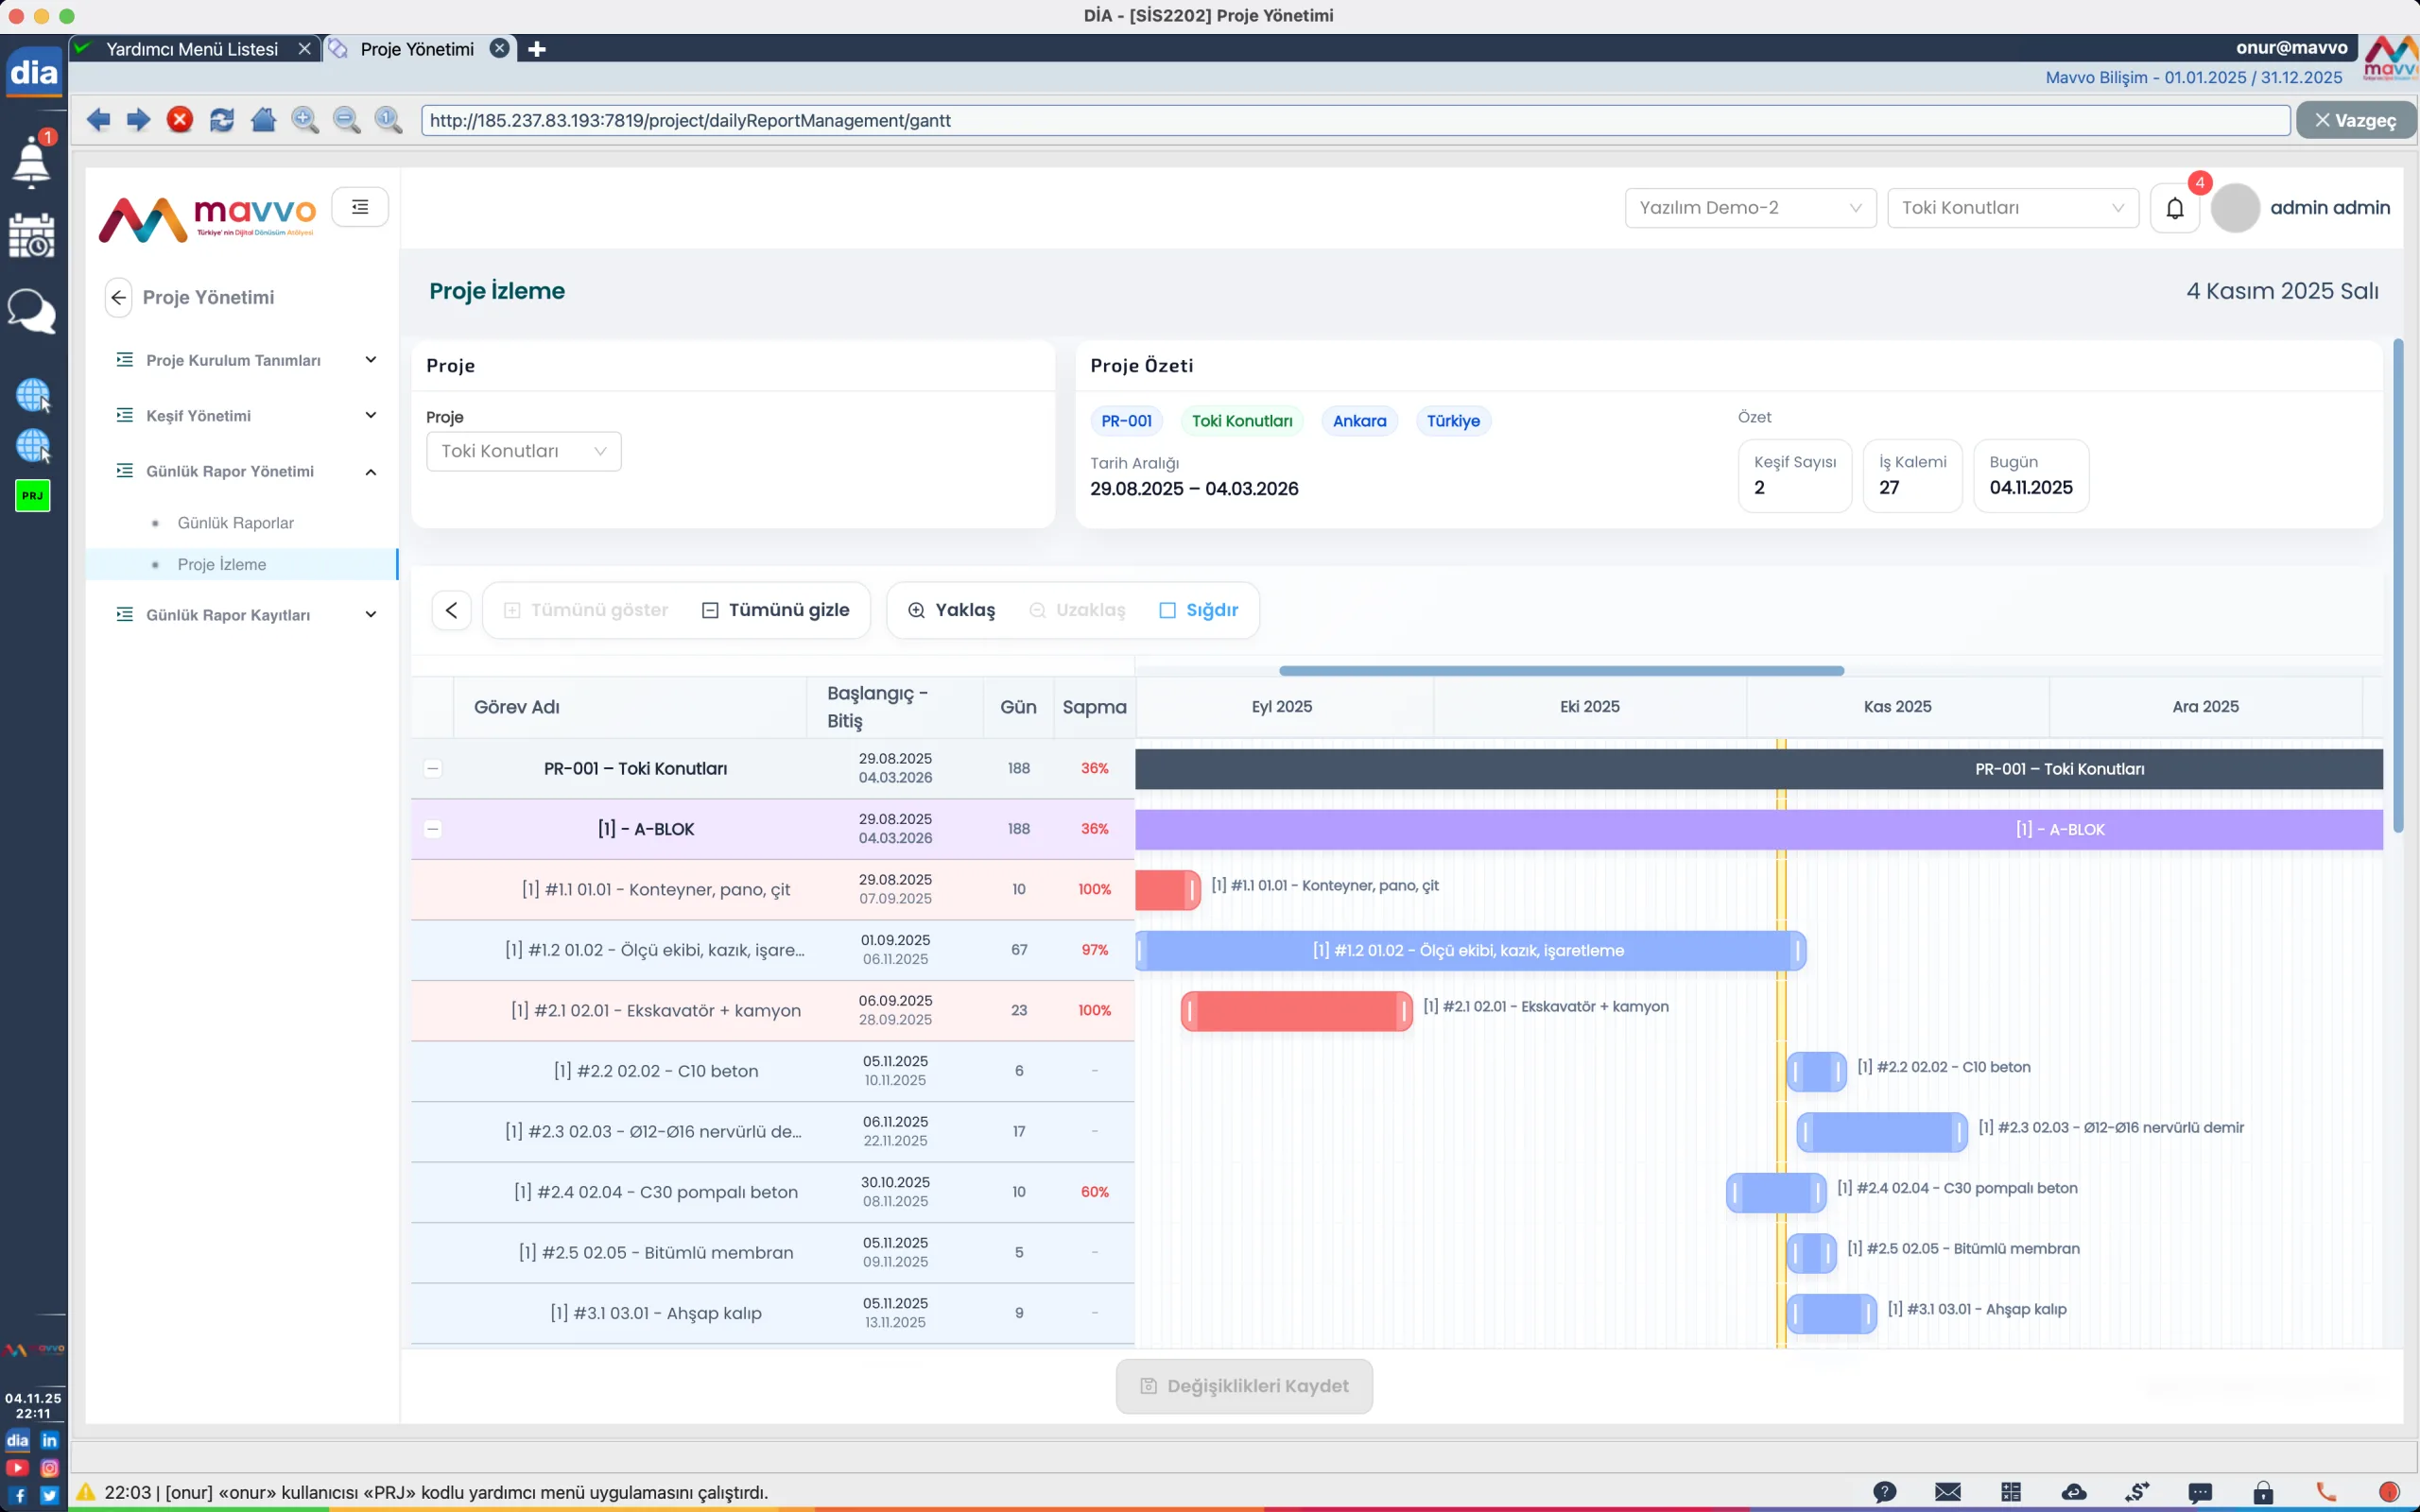Open the Proje Toki Konutları dropdown
The height and width of the screenshot is (1512, 2420).
point(523,451)
